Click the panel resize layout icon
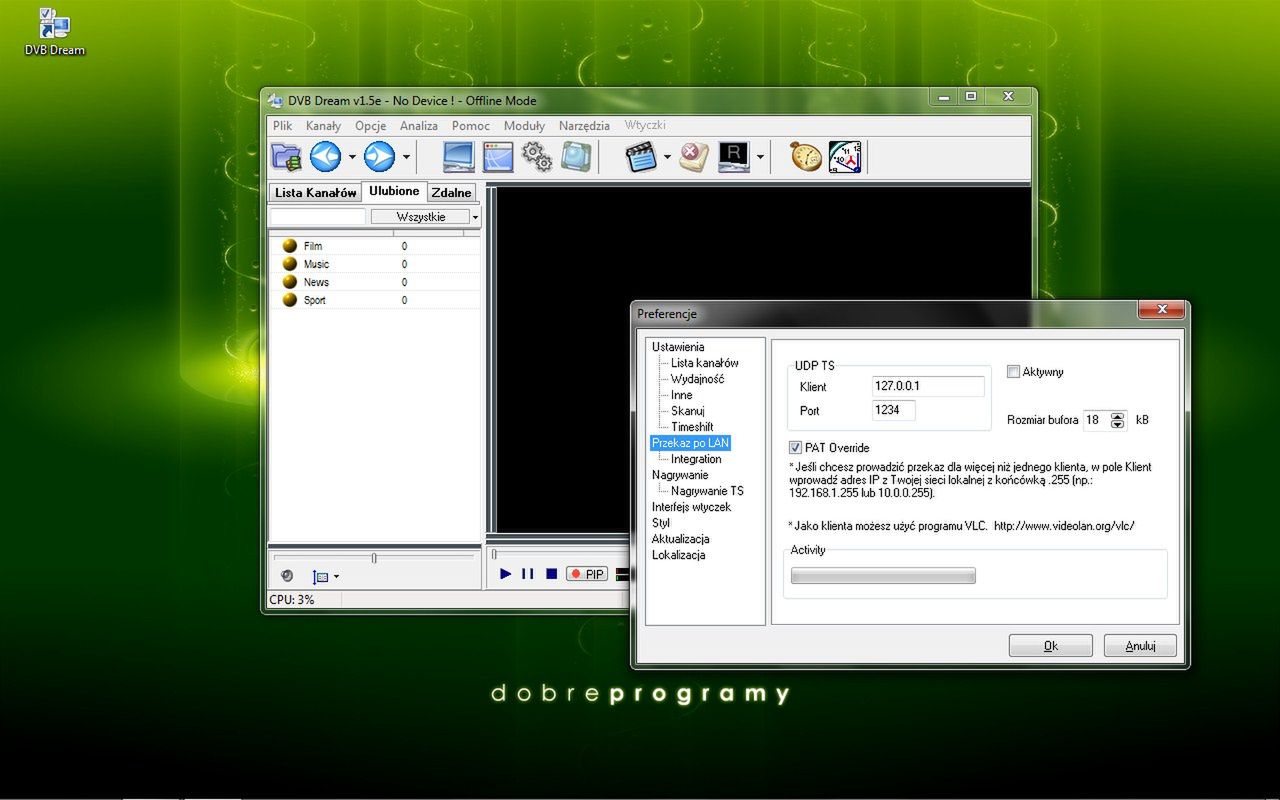This screenshot has width=1280, height=800. click(320, 577)
